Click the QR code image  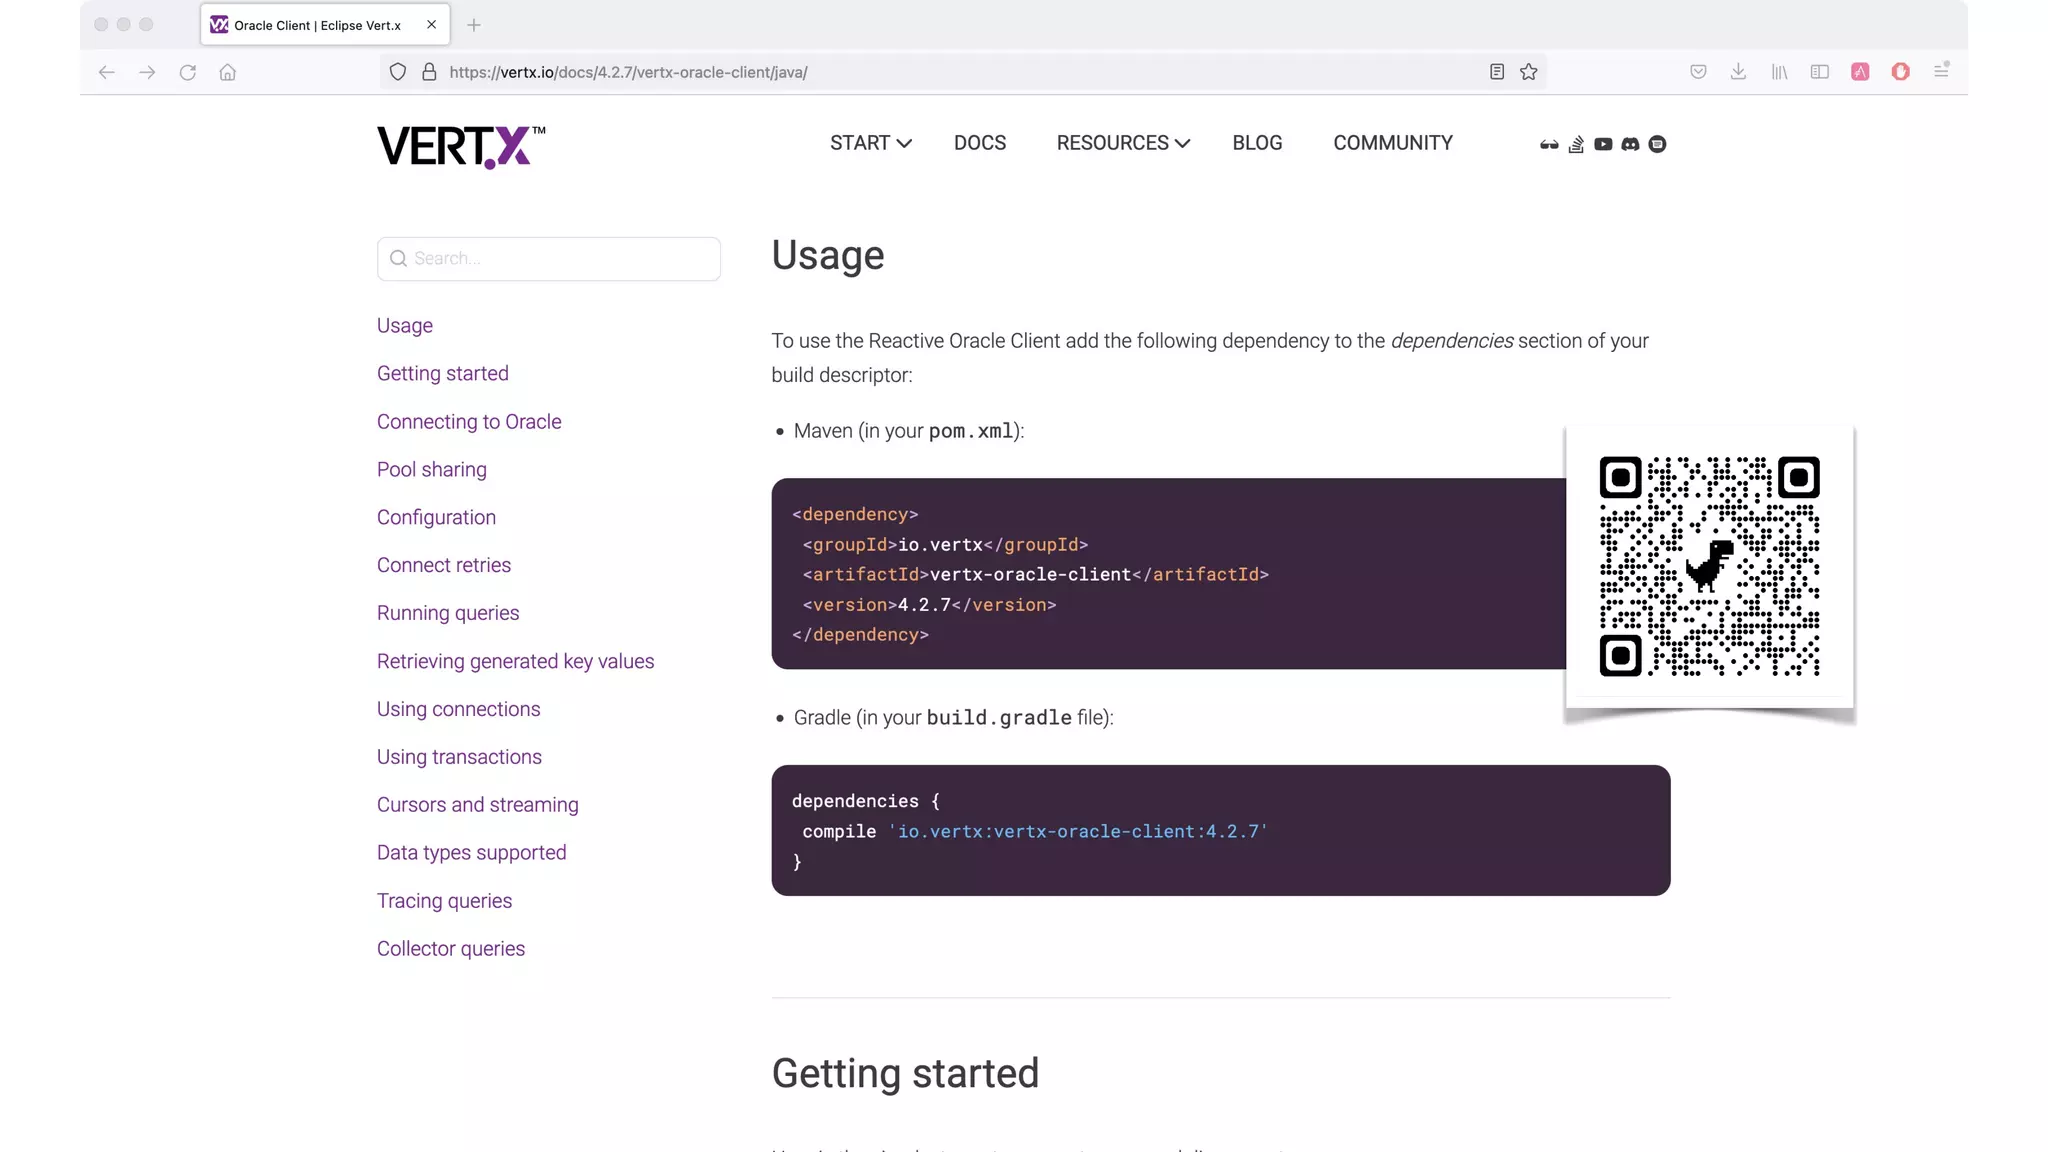pyautogui.click(x=1710, y=567)
